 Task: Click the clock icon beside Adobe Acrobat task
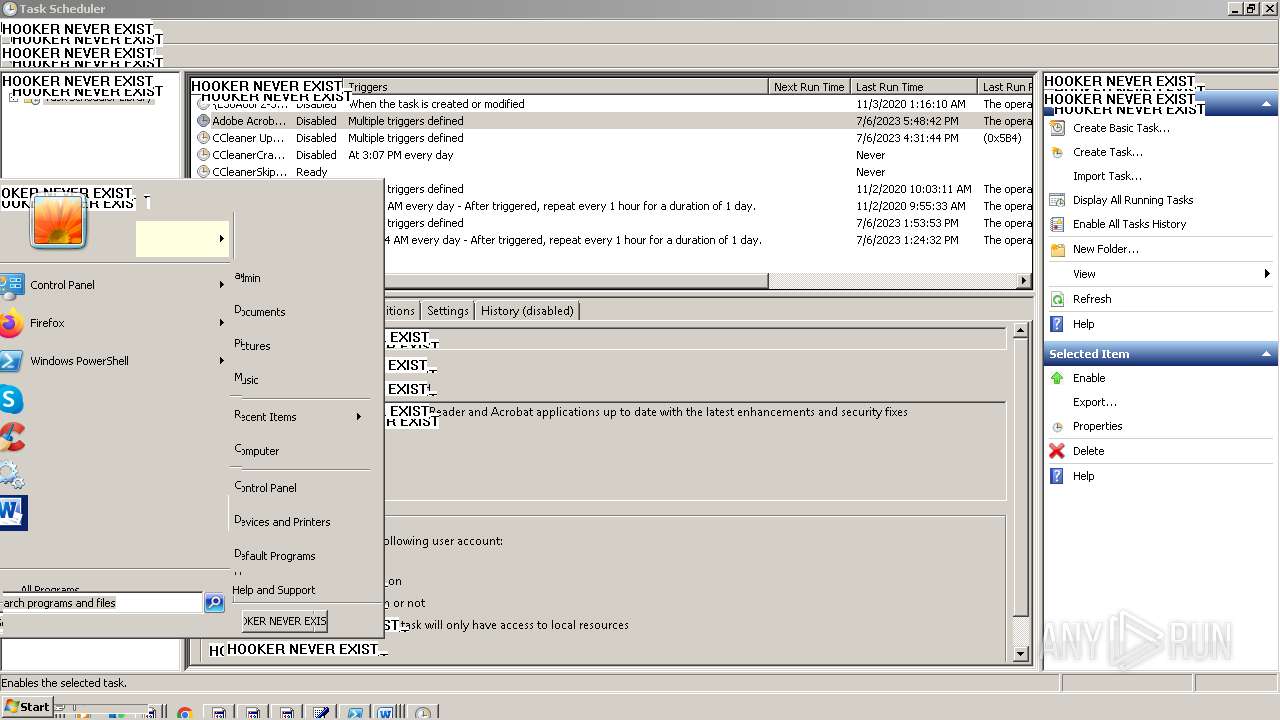pyautogui.click(x=203, y=121)
